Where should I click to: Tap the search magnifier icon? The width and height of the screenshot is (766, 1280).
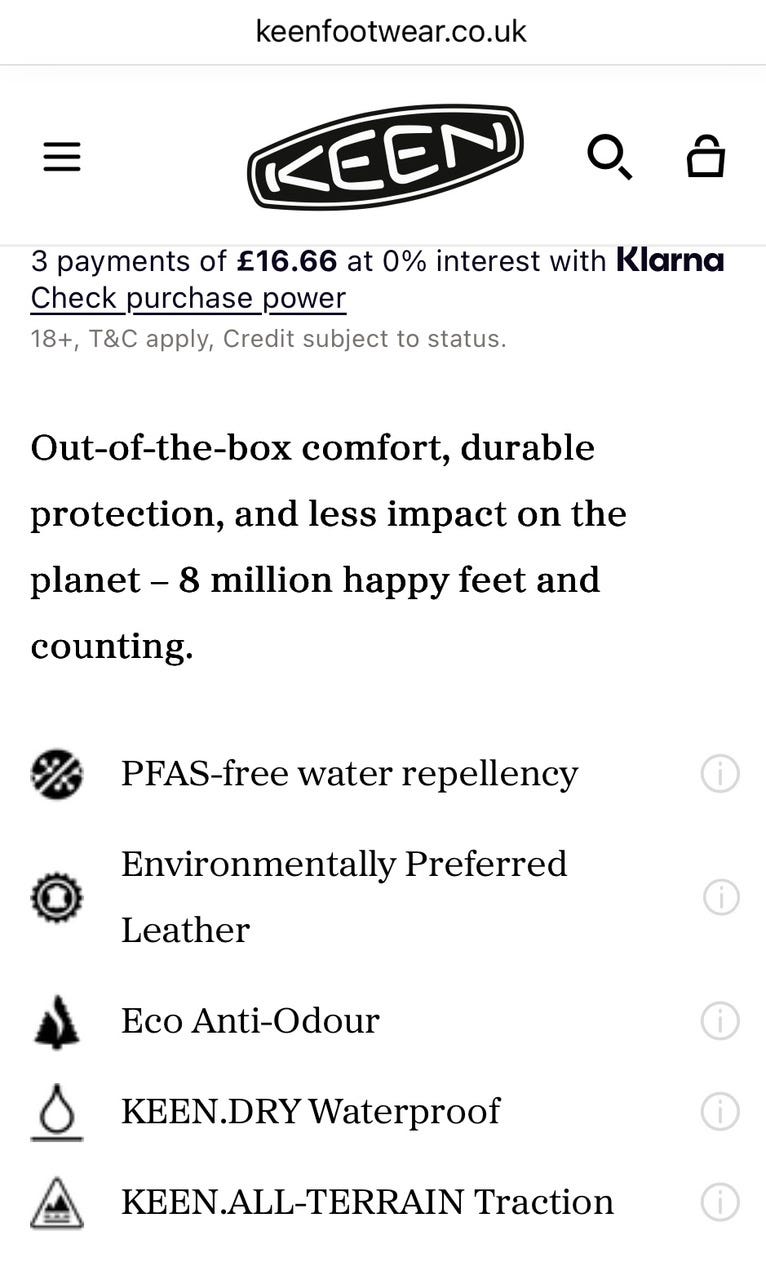pyautogui.click(x=609, y=157)
